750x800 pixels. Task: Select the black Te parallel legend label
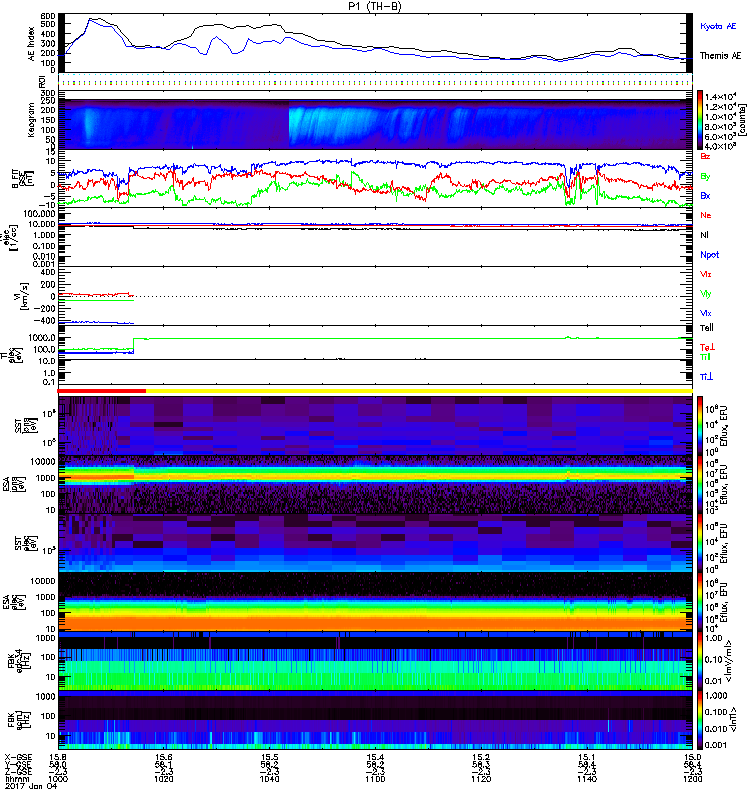pyautogui.click(x=707, y=328)
